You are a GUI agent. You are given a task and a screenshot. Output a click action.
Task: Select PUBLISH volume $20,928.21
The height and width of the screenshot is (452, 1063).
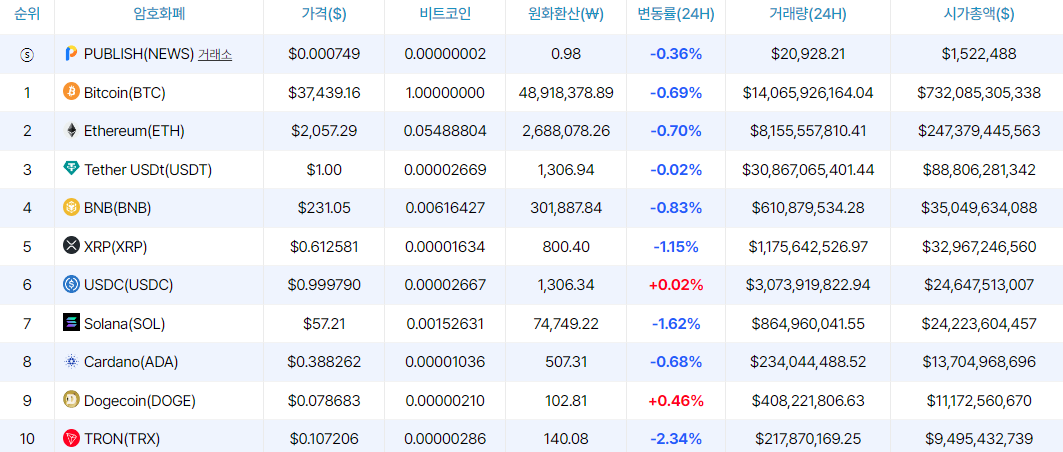tap(808, 54)
